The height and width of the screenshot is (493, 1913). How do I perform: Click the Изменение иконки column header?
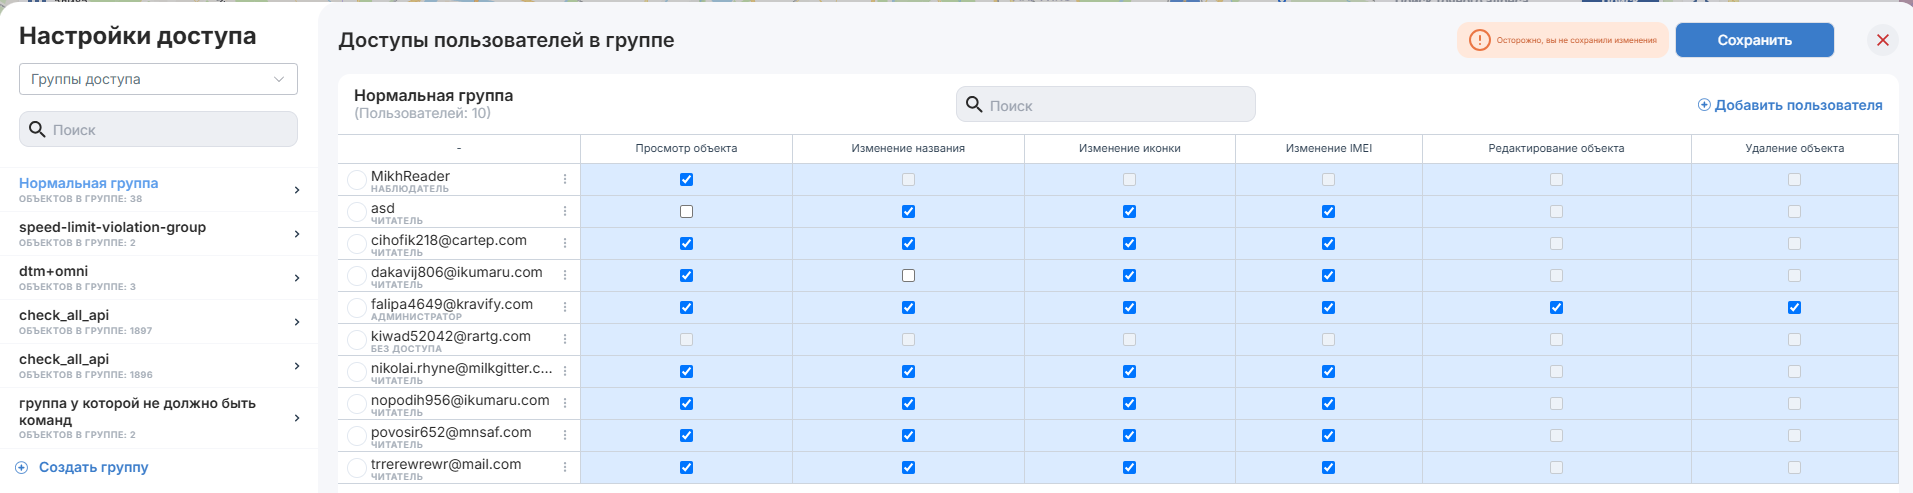(x=1129, y=148)
